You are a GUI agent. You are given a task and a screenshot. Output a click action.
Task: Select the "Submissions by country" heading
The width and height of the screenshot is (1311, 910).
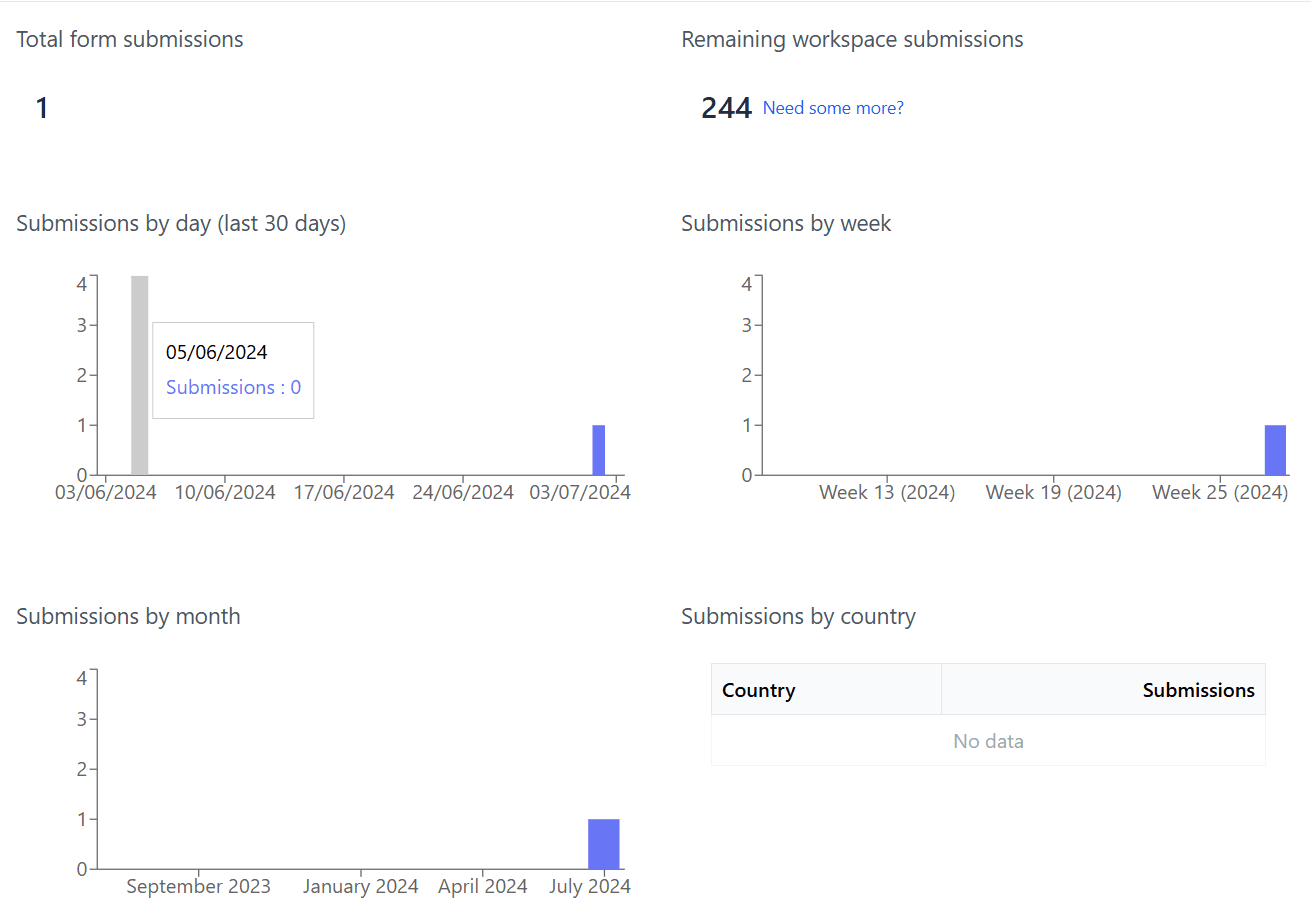798,616
